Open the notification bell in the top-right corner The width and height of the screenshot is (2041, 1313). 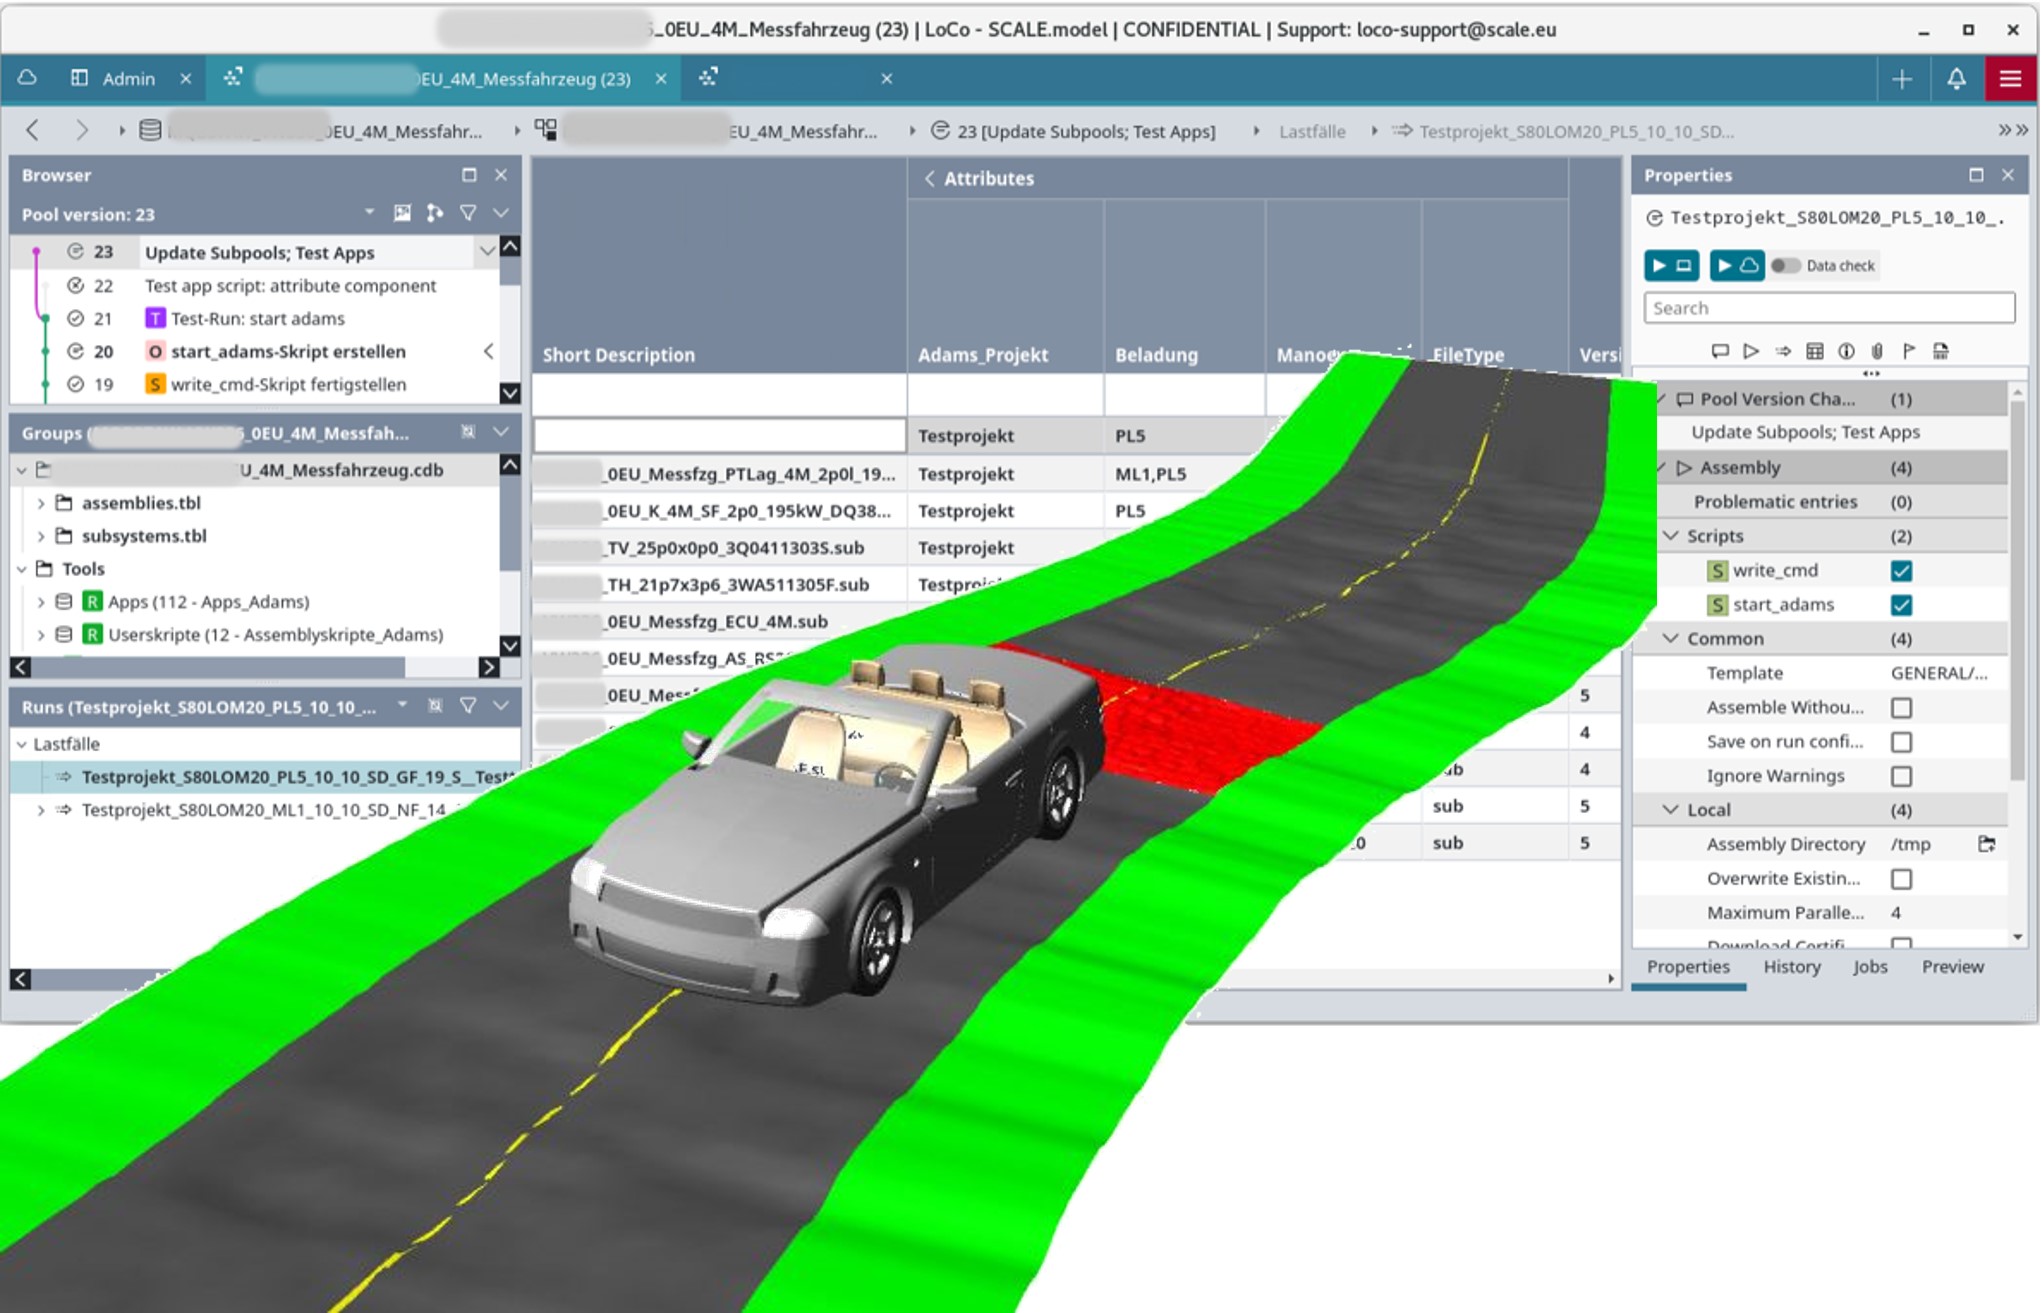coord(1957,78)
